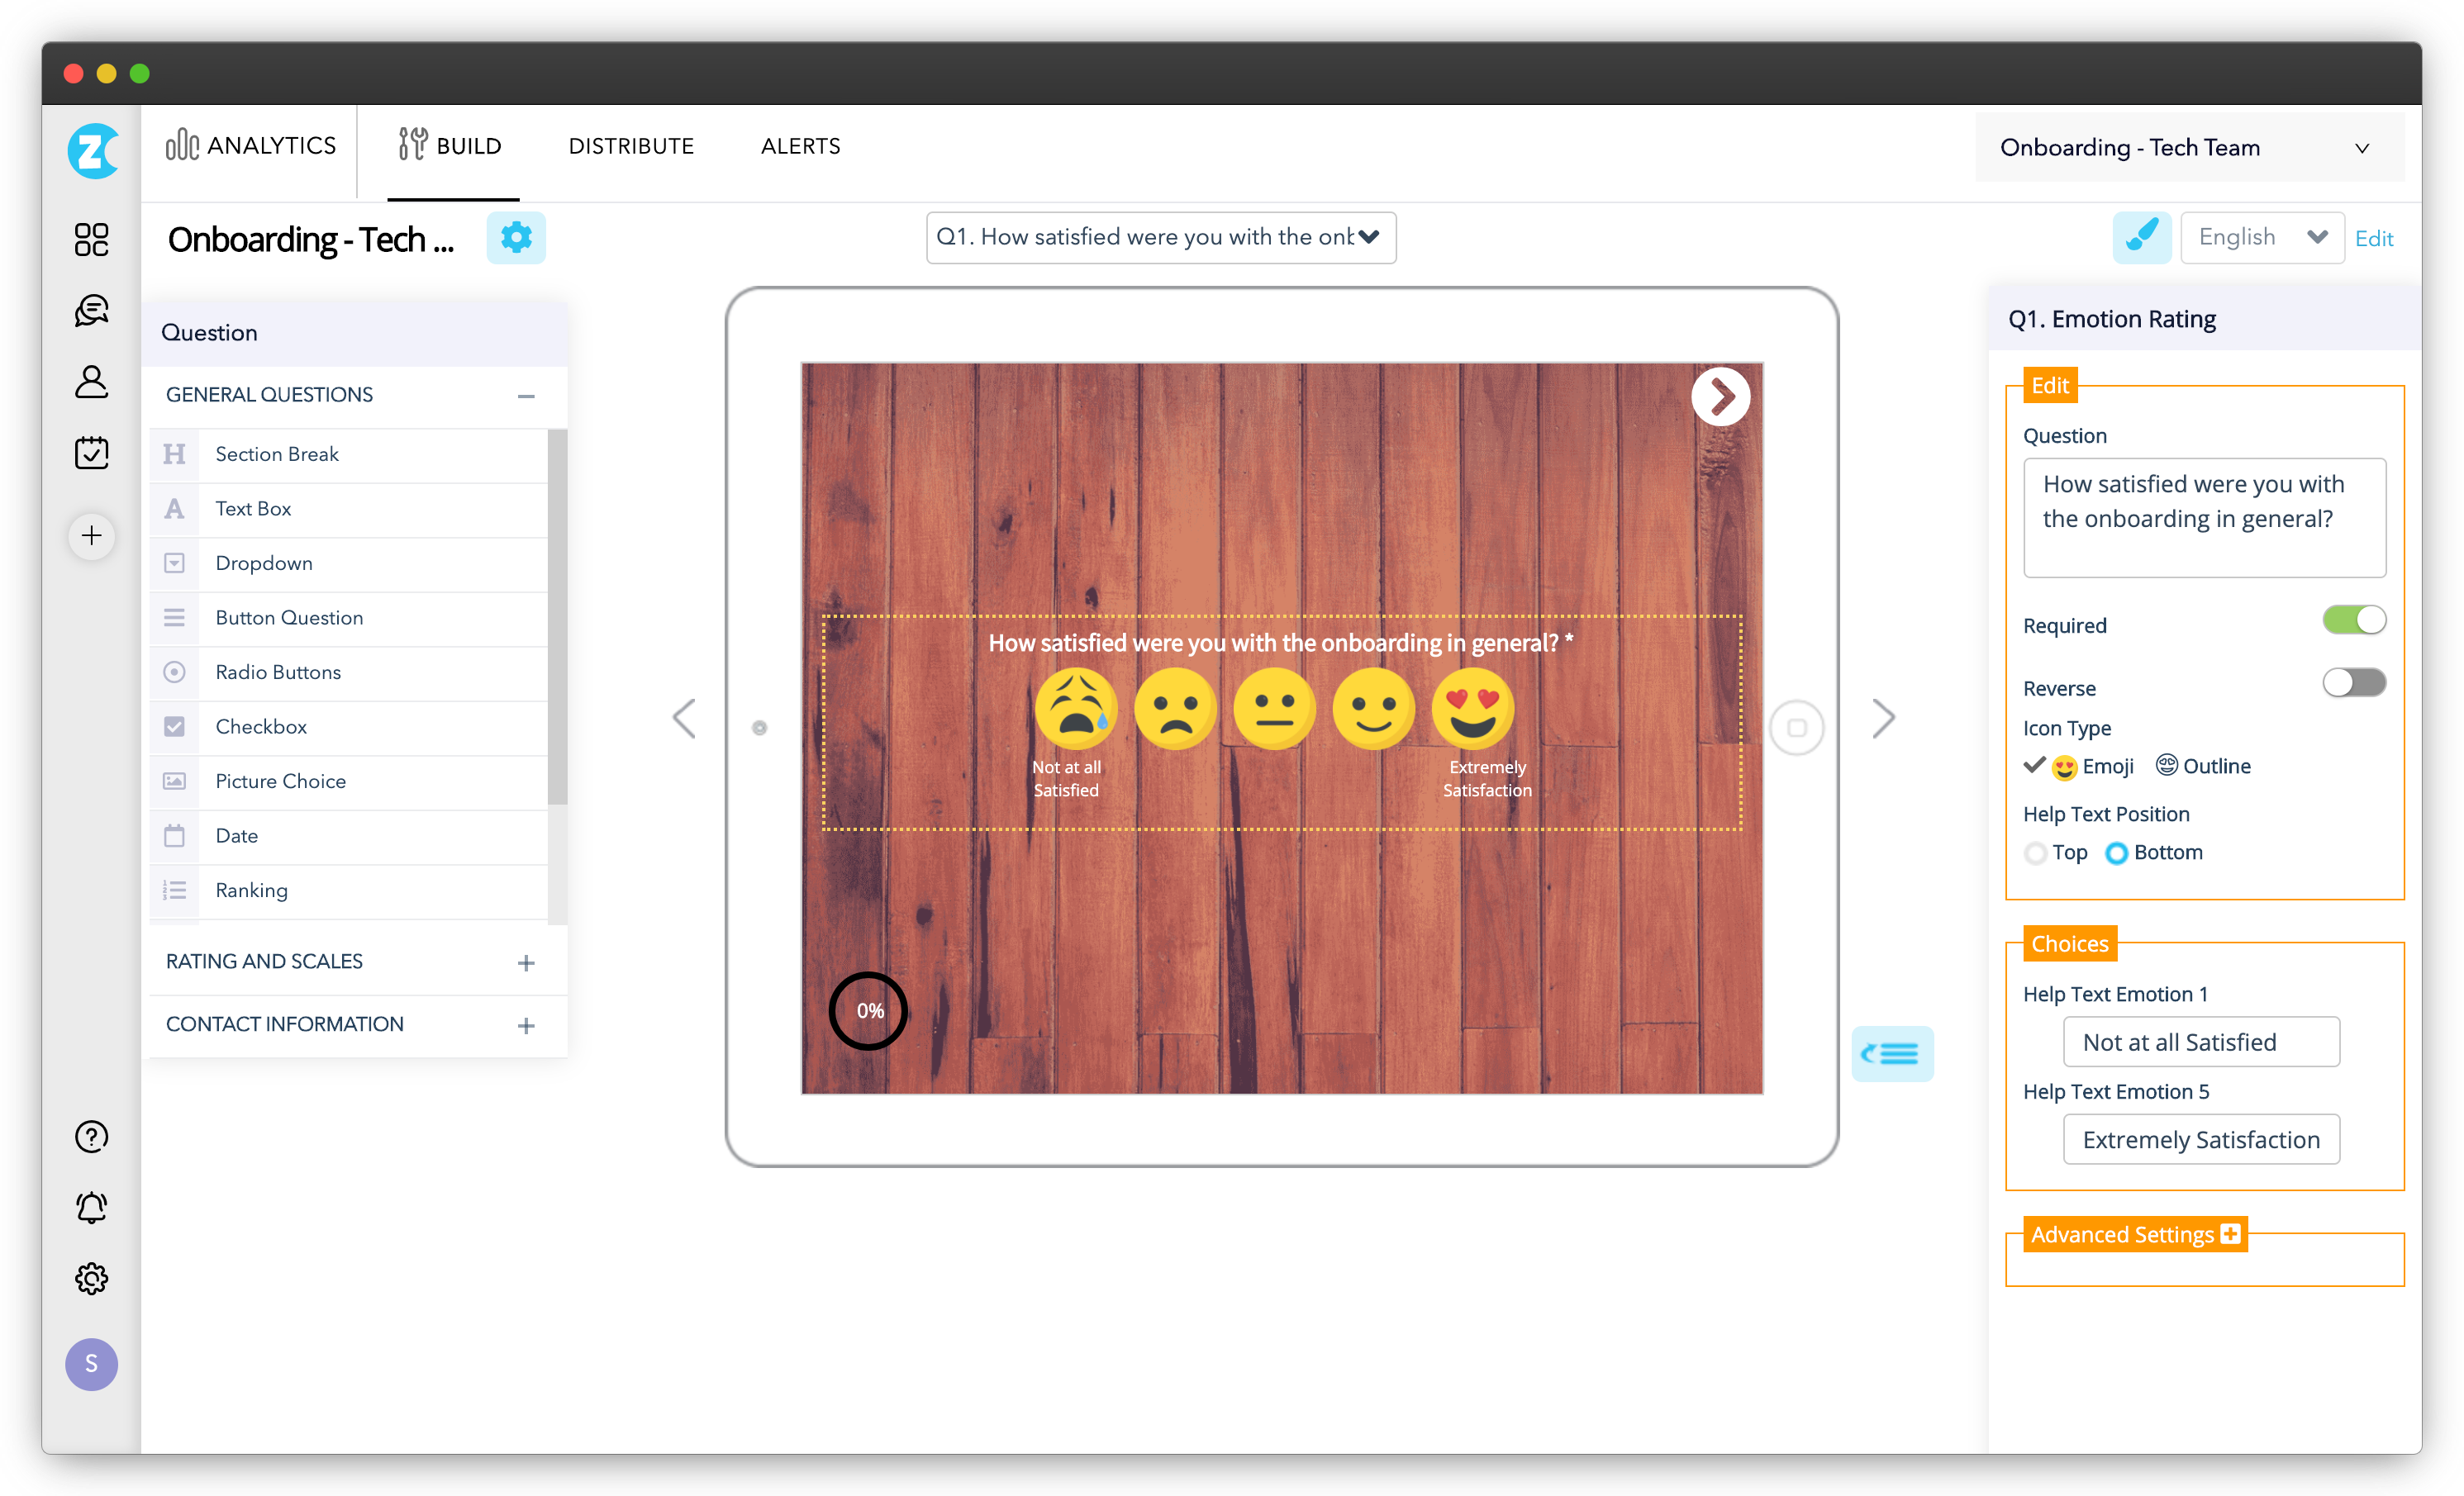Switch to the Build tab

[x=450, y=146]
